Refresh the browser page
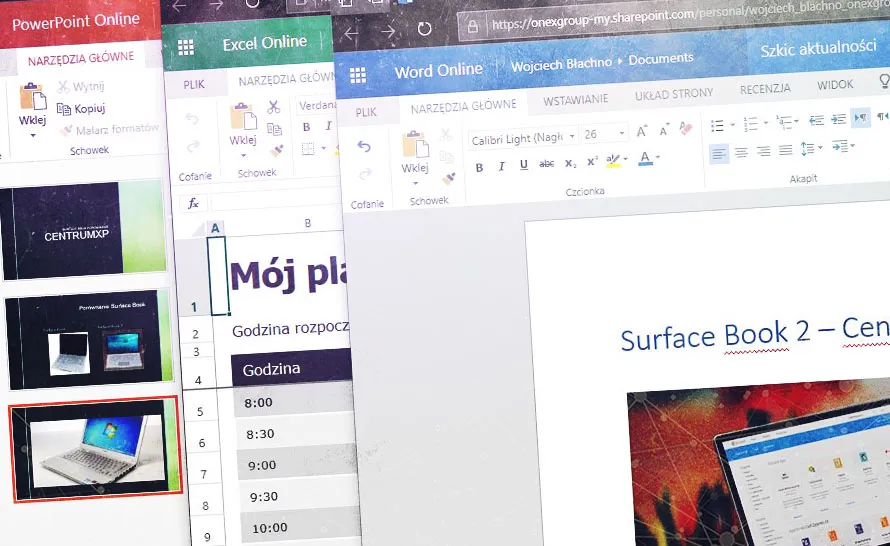The width and height of the screenshot is (890, 546). coord(424,28)
